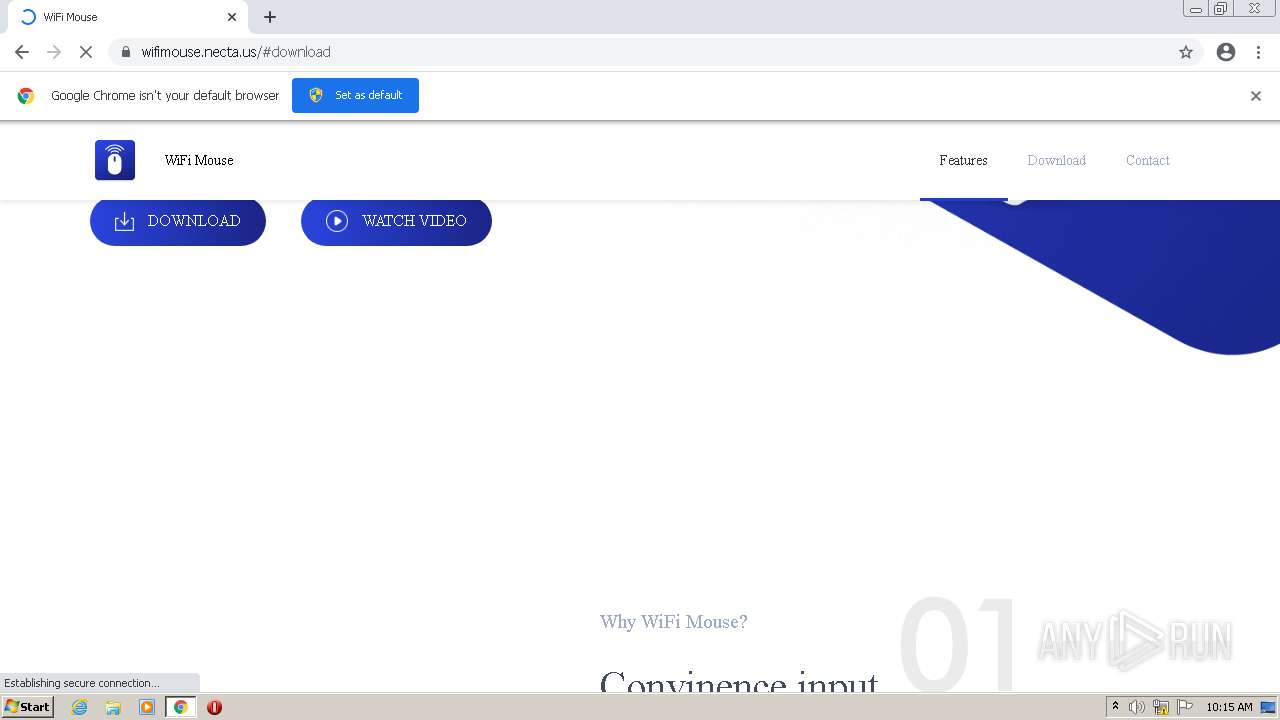Image resolution: width=1280 pixels, height=720 pixels.
Task: Open the volume speaker tray icon
Action: pos(1137,707)
